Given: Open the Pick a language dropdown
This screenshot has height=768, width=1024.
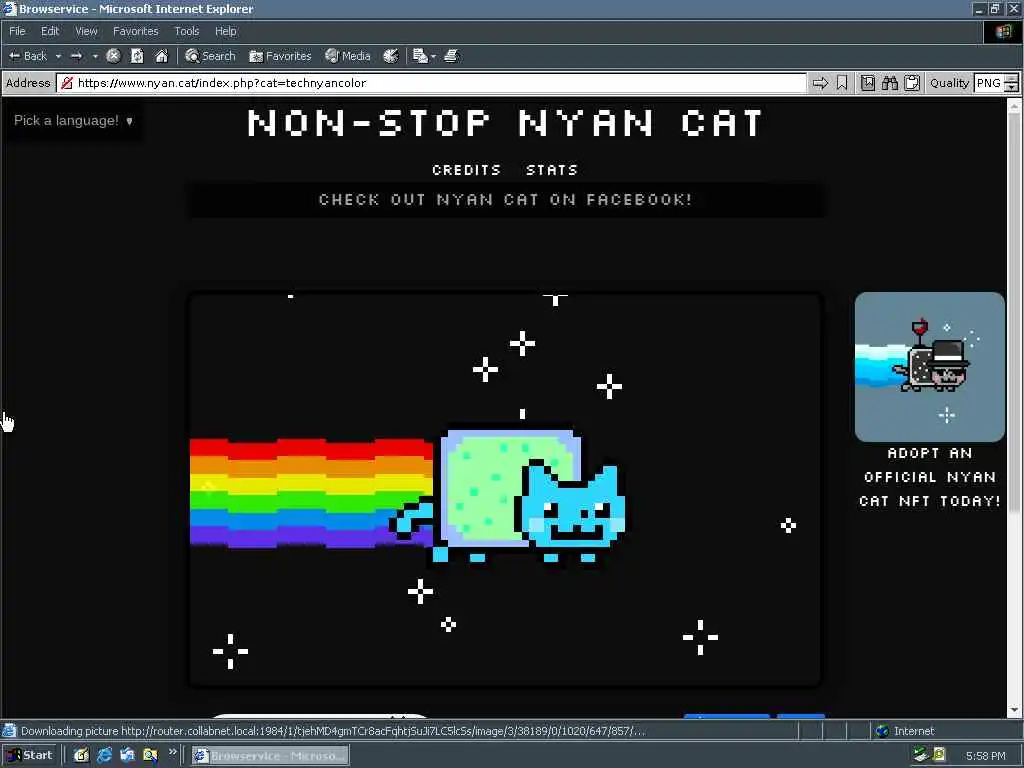Looking at the screenshot, I should pyautogui.click(x=73, y=120).
